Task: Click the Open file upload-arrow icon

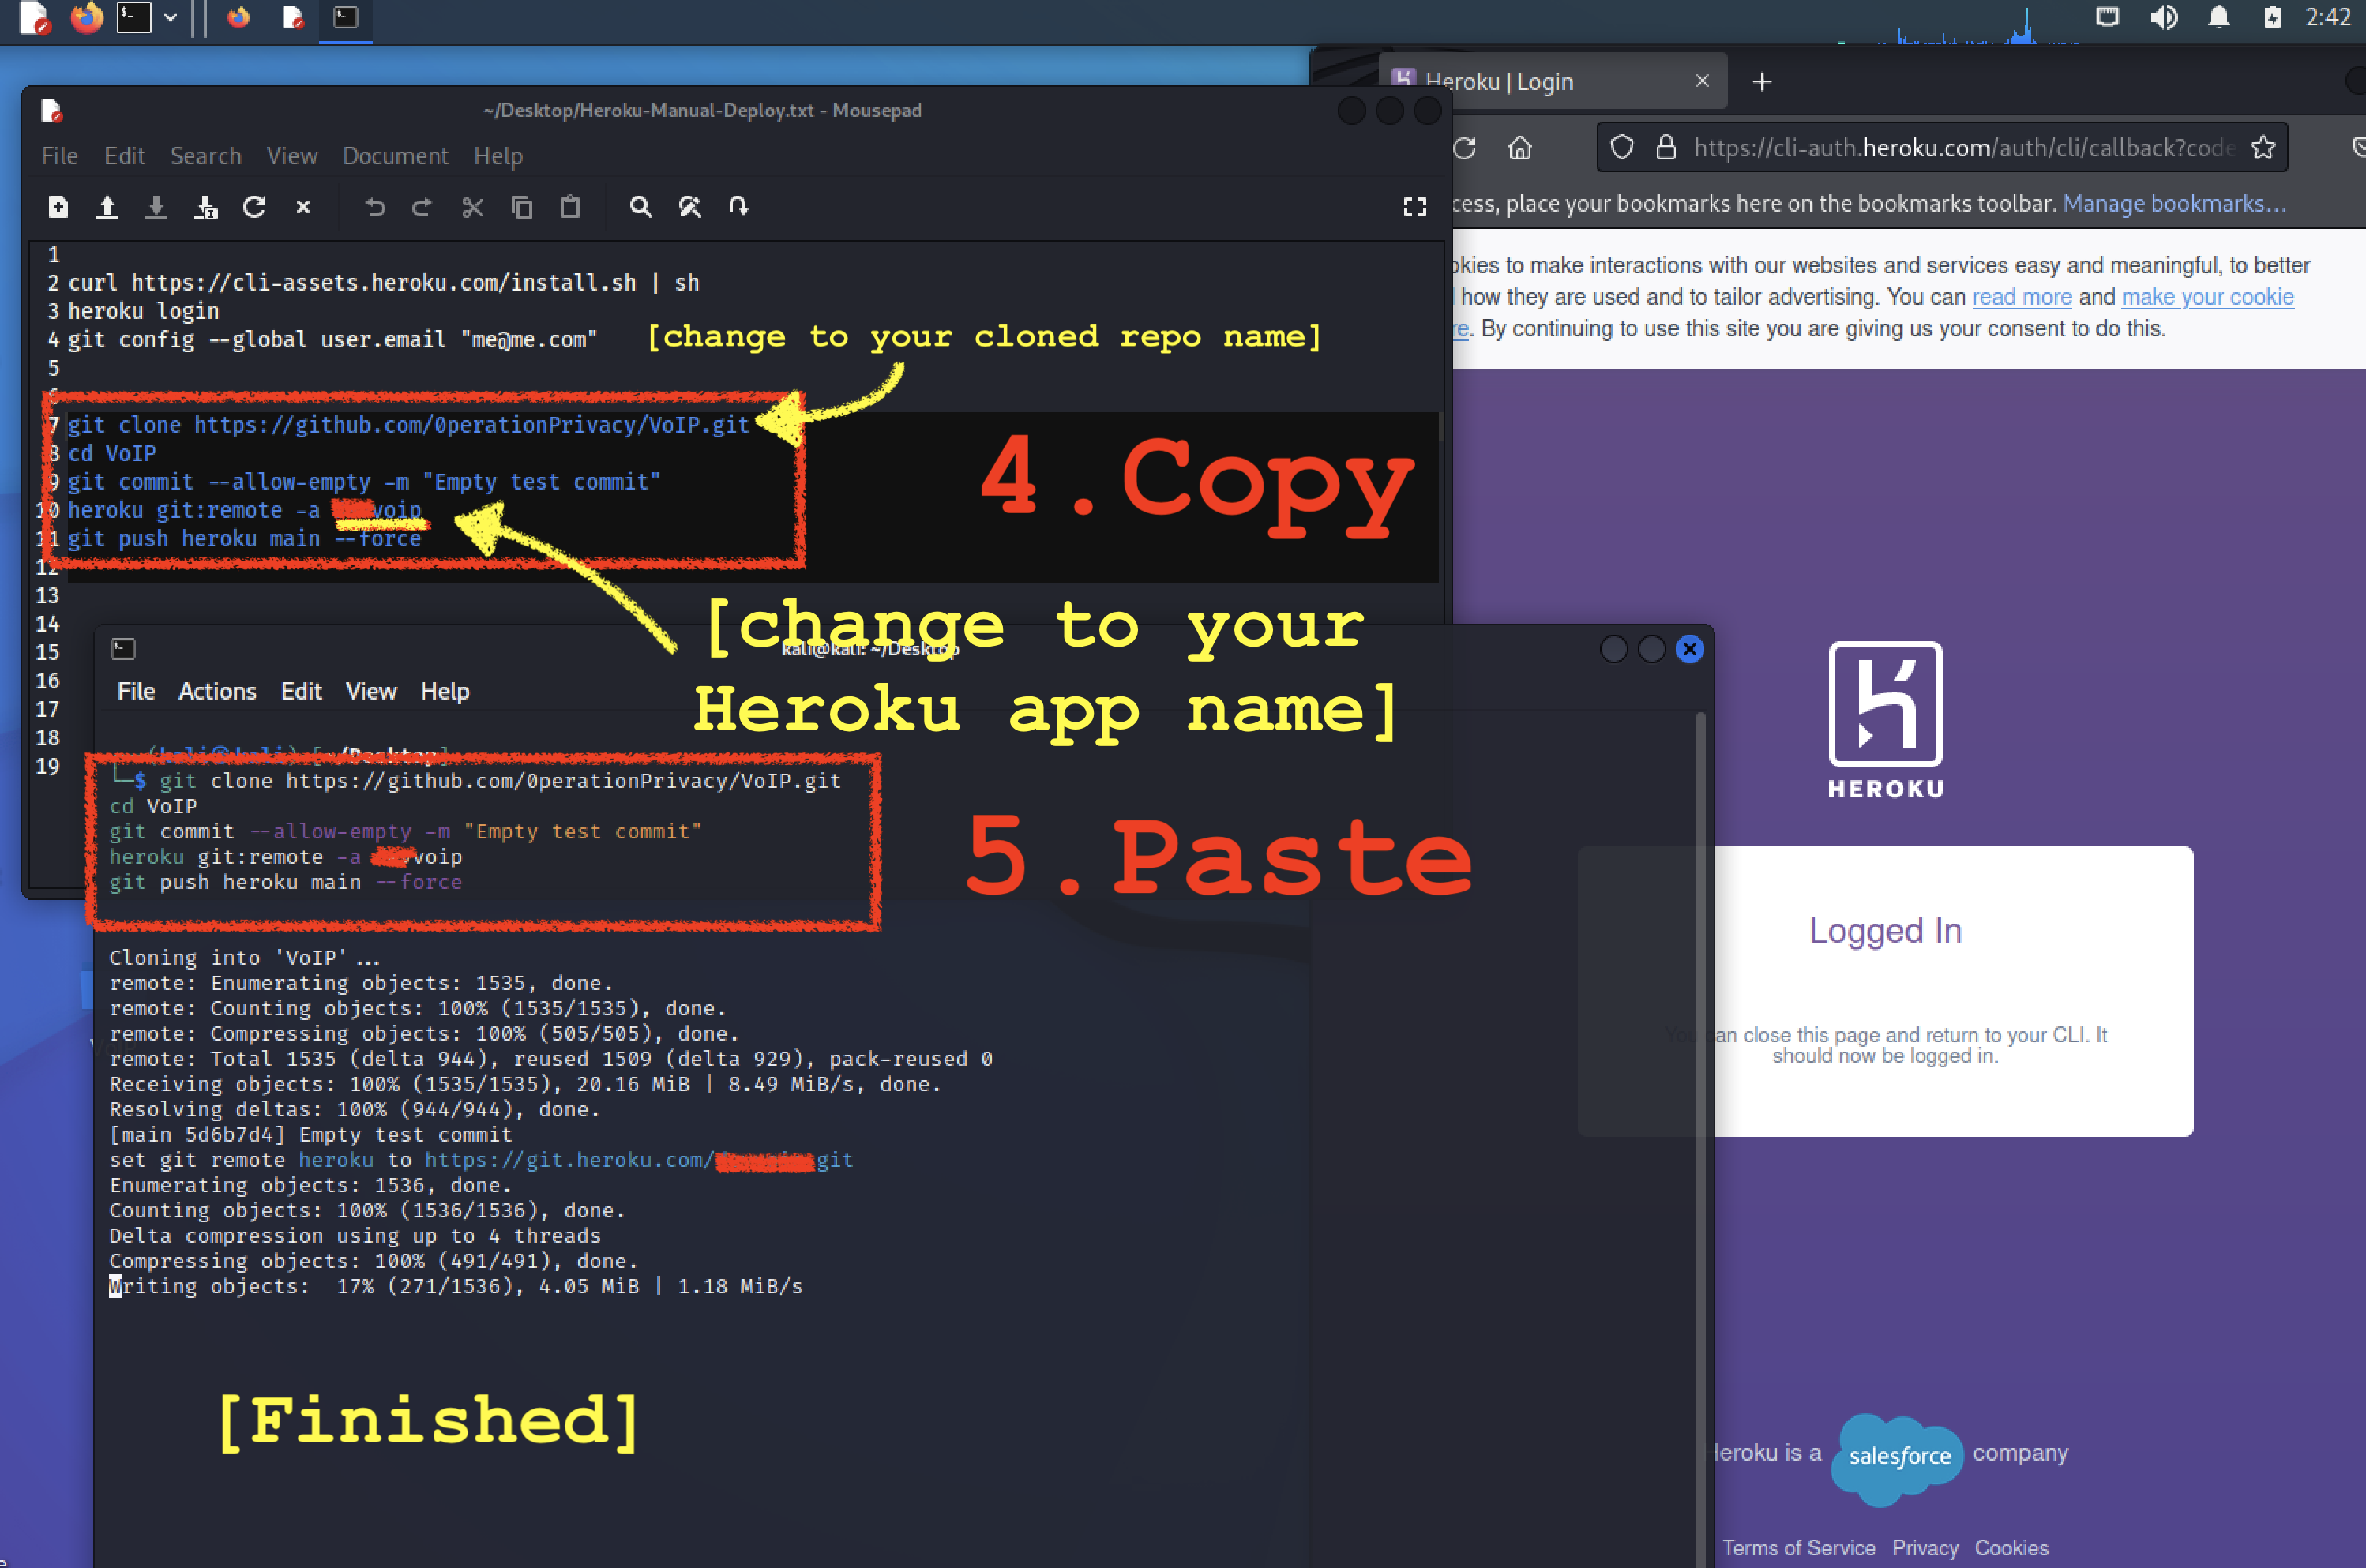Action: click(x=107, y=207)
